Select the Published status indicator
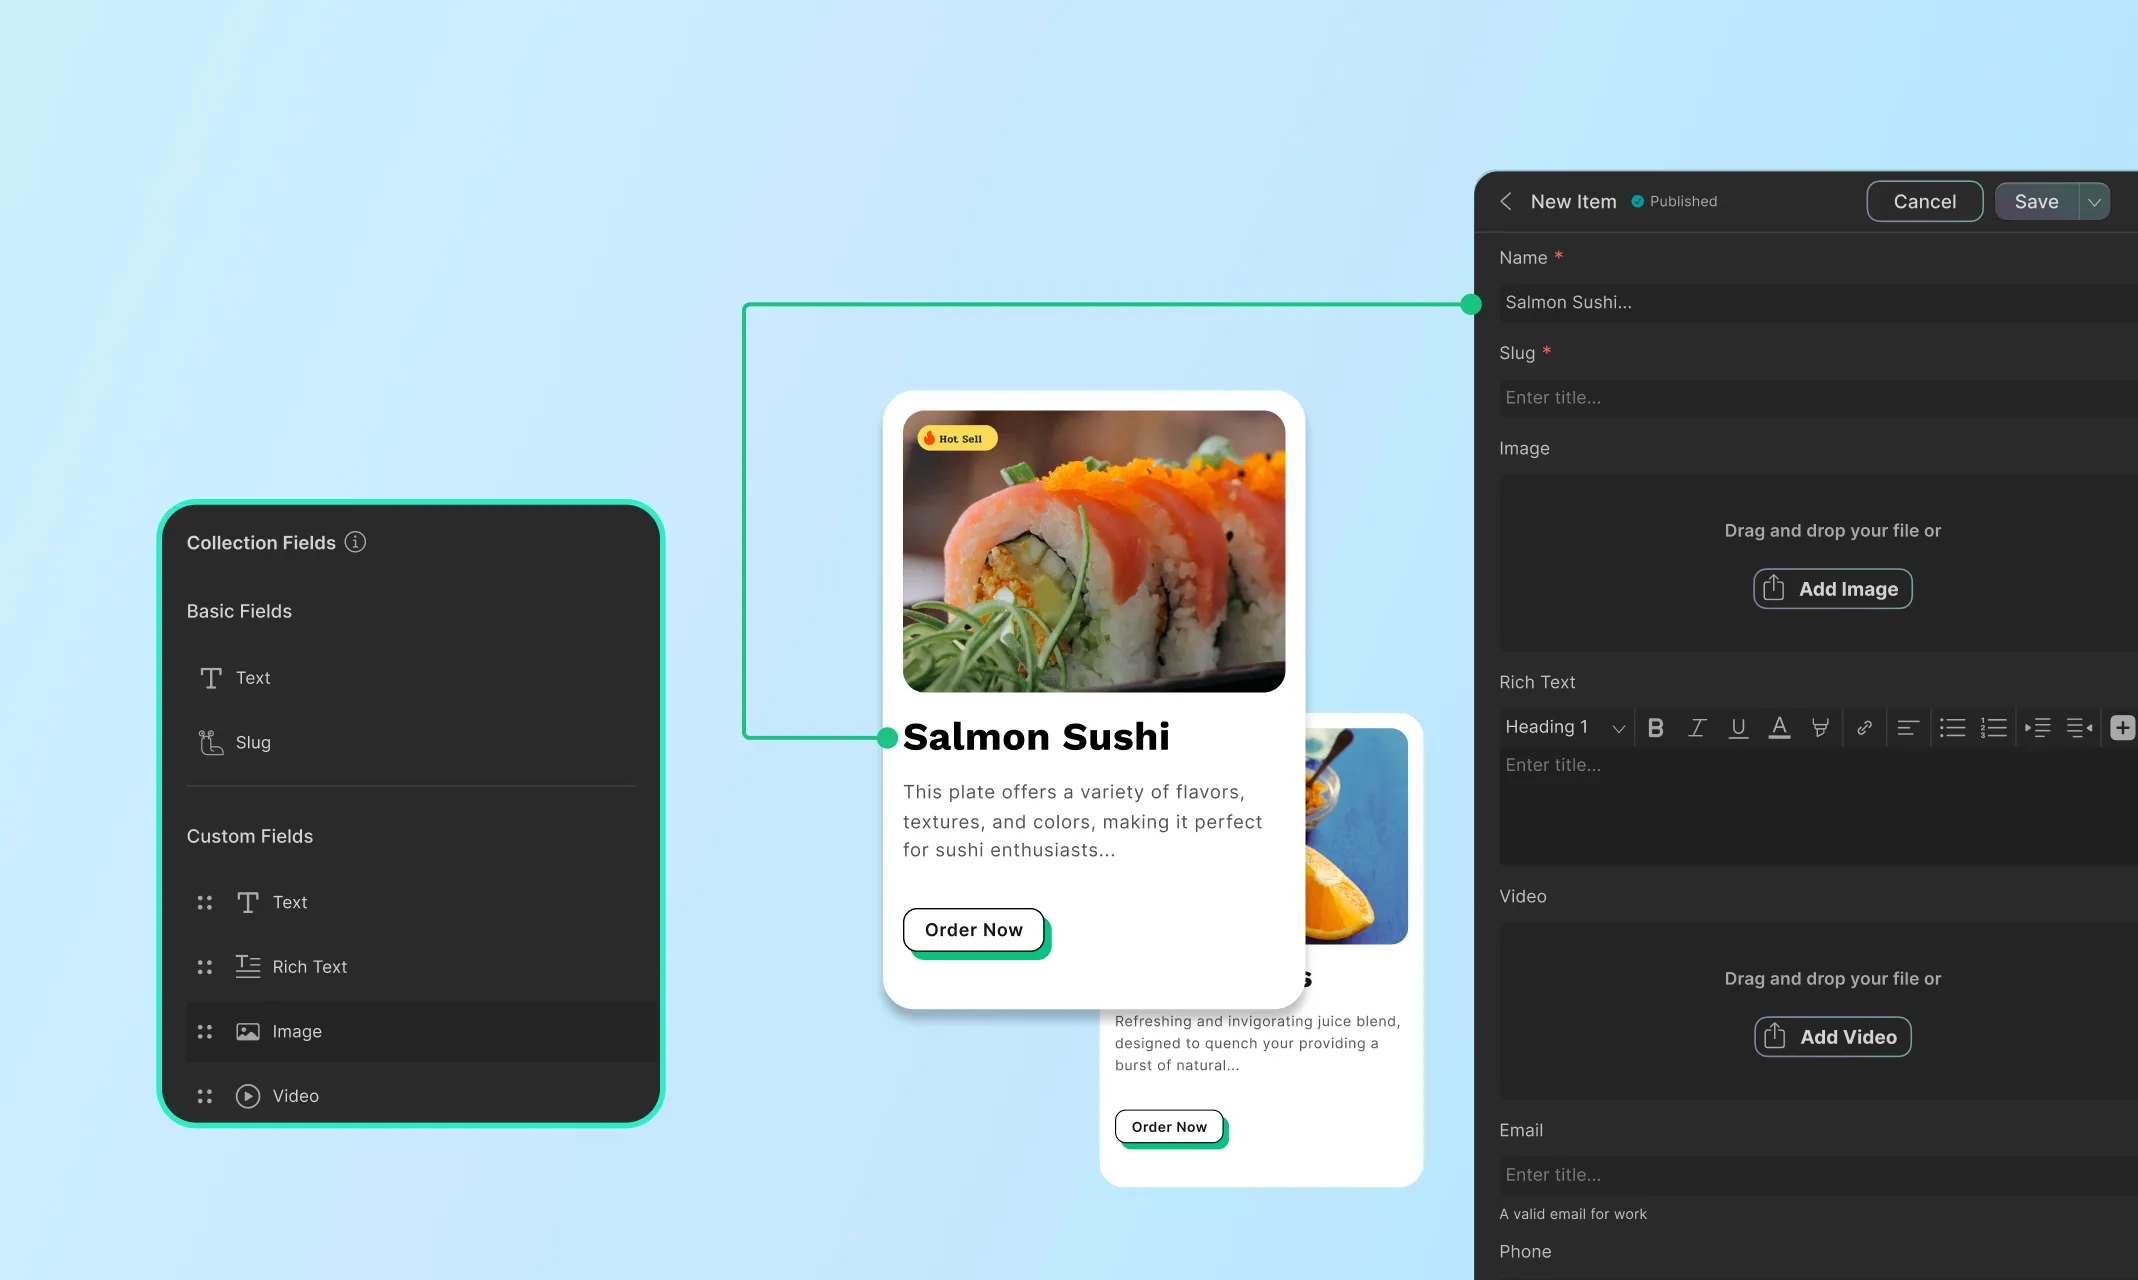This screenshot has height=1280, width=2138. coord(1673,200)
